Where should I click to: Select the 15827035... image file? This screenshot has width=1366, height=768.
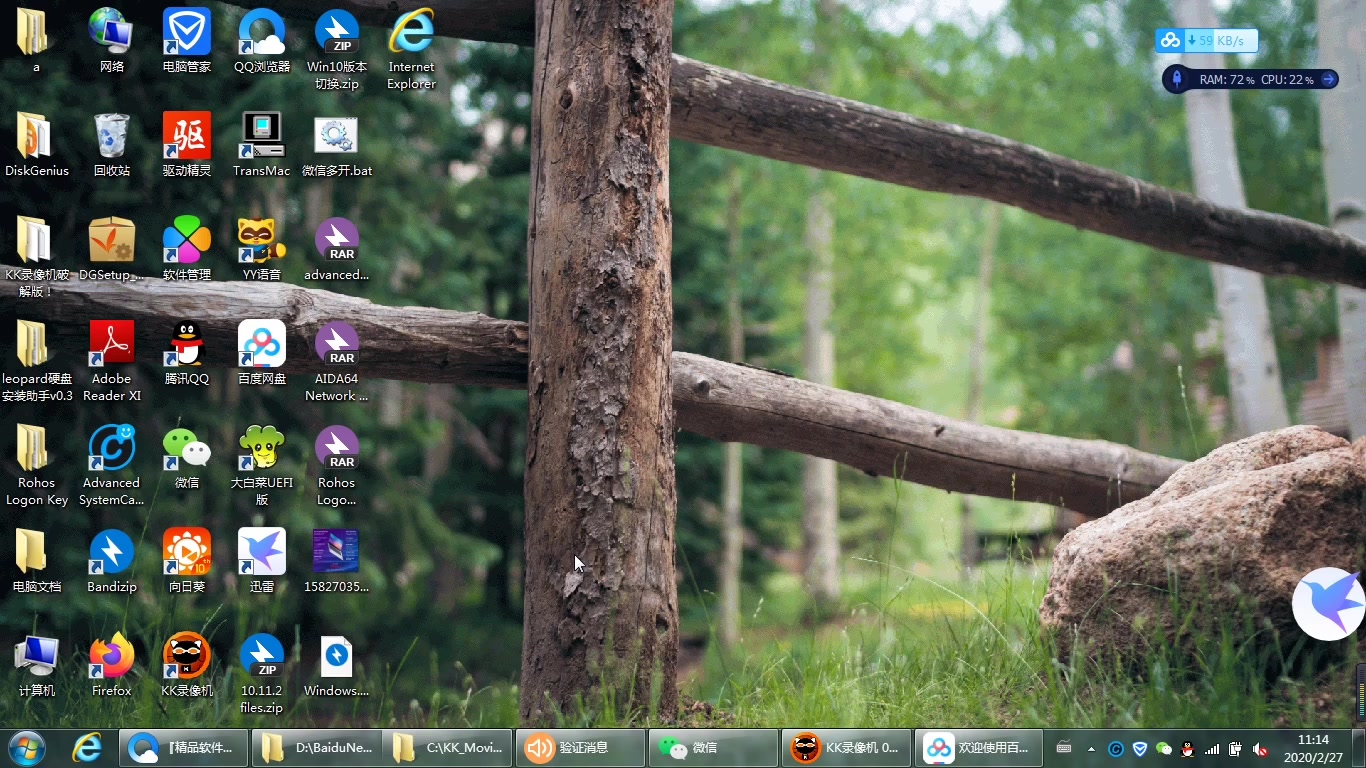337,561
